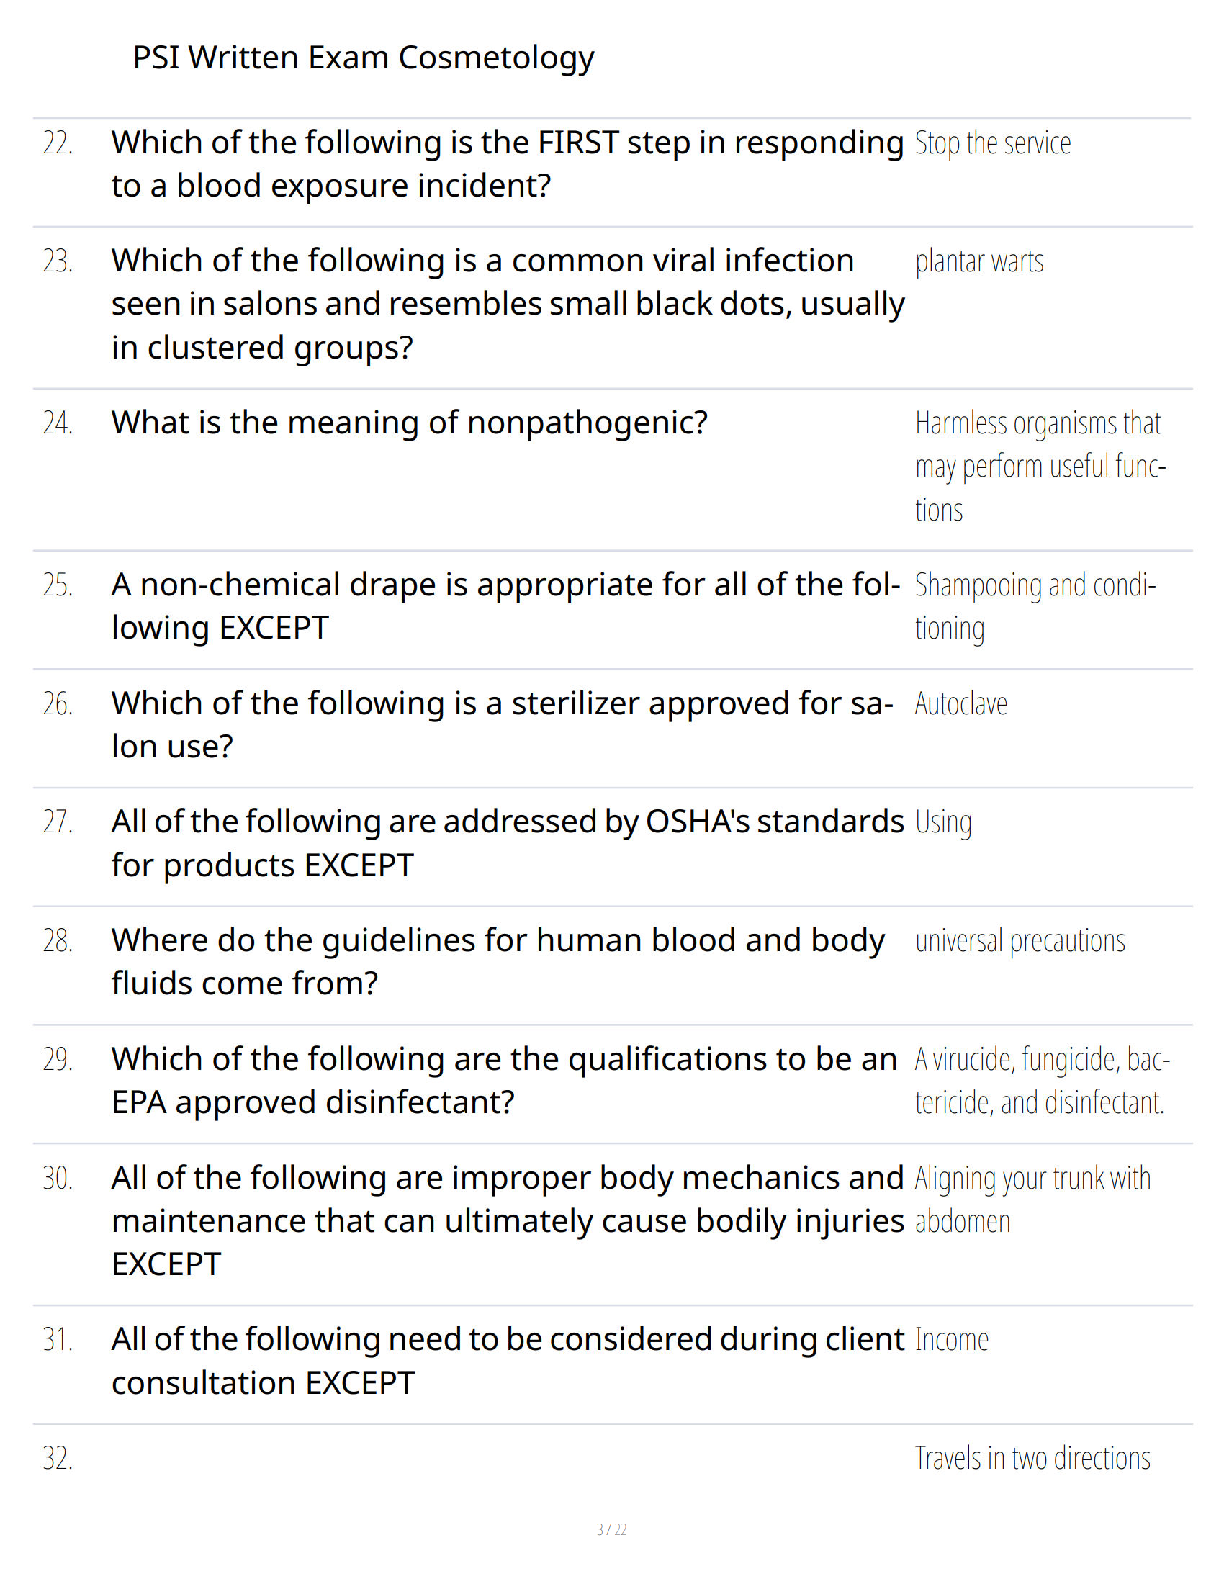Click the answer Income
Screen dimensions: 1224x1584
coord(951,1340)
